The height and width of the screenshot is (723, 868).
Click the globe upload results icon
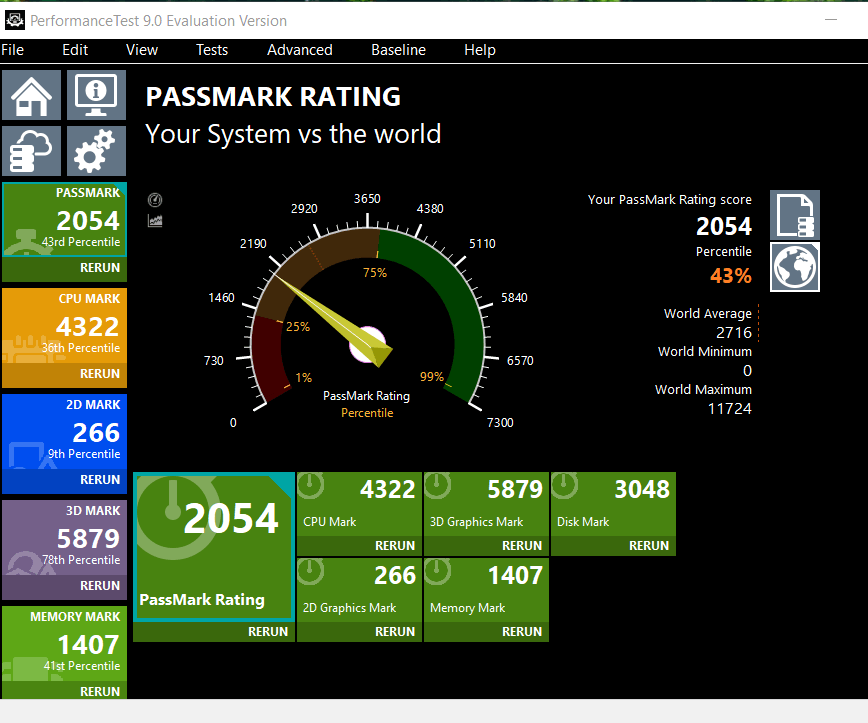794,266
